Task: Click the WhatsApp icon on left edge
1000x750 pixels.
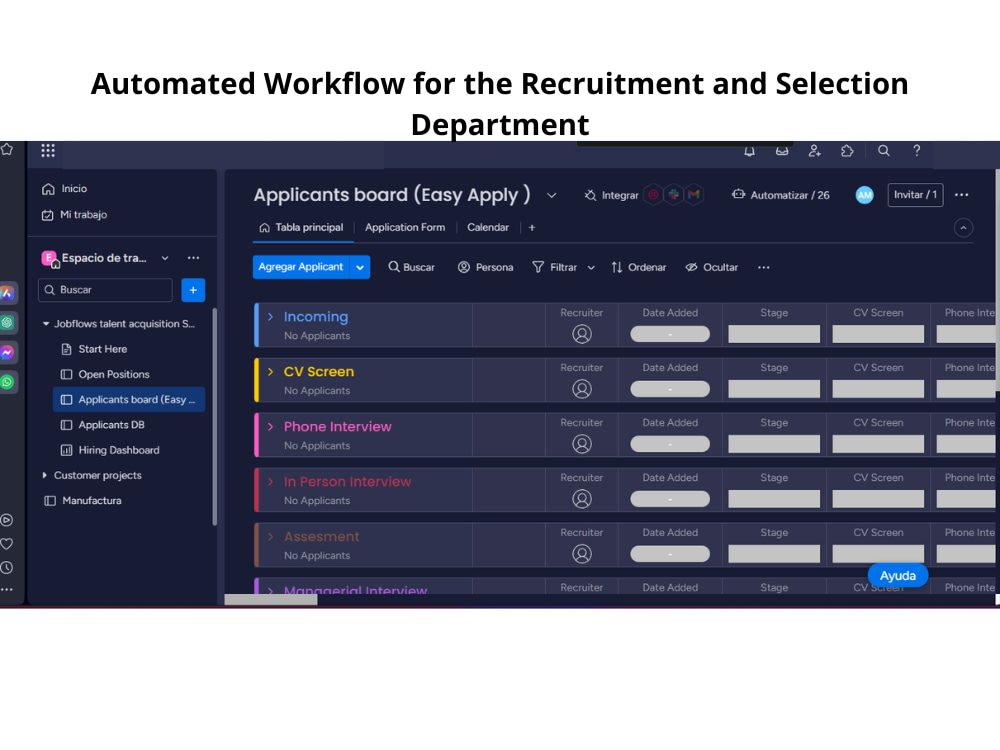Action: (x=9, y=382)
